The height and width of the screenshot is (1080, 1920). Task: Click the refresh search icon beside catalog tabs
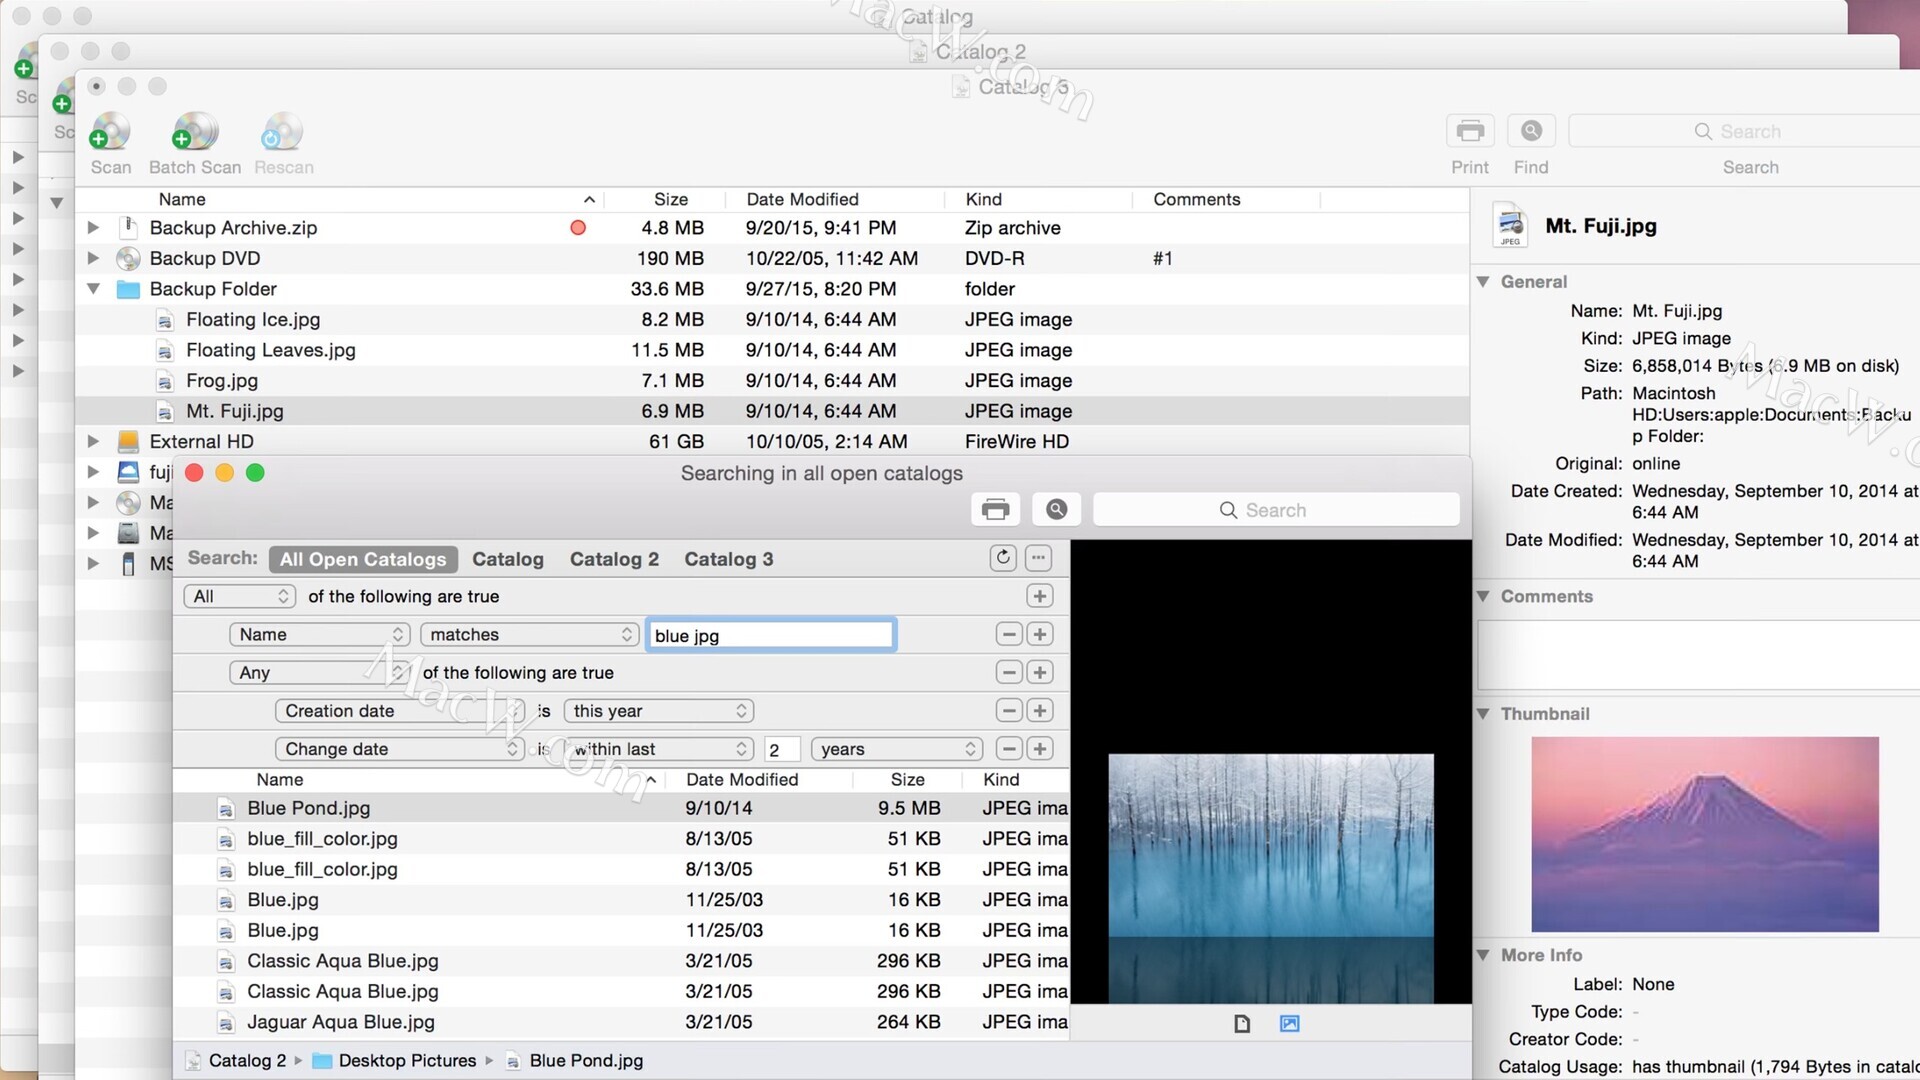pyautogui.click(x=1003, y=558)
